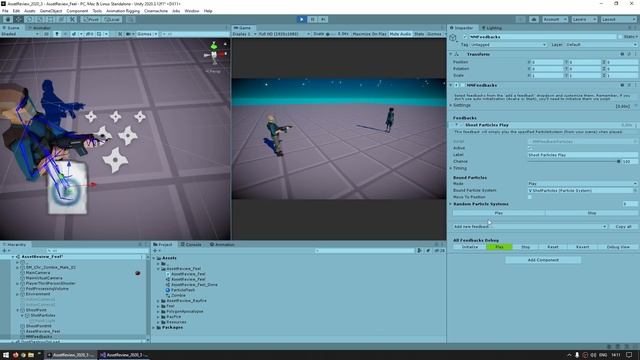Select the Rect tool in toolbar
The width and height of the screenshot is (640, 360).
[51, 19]
